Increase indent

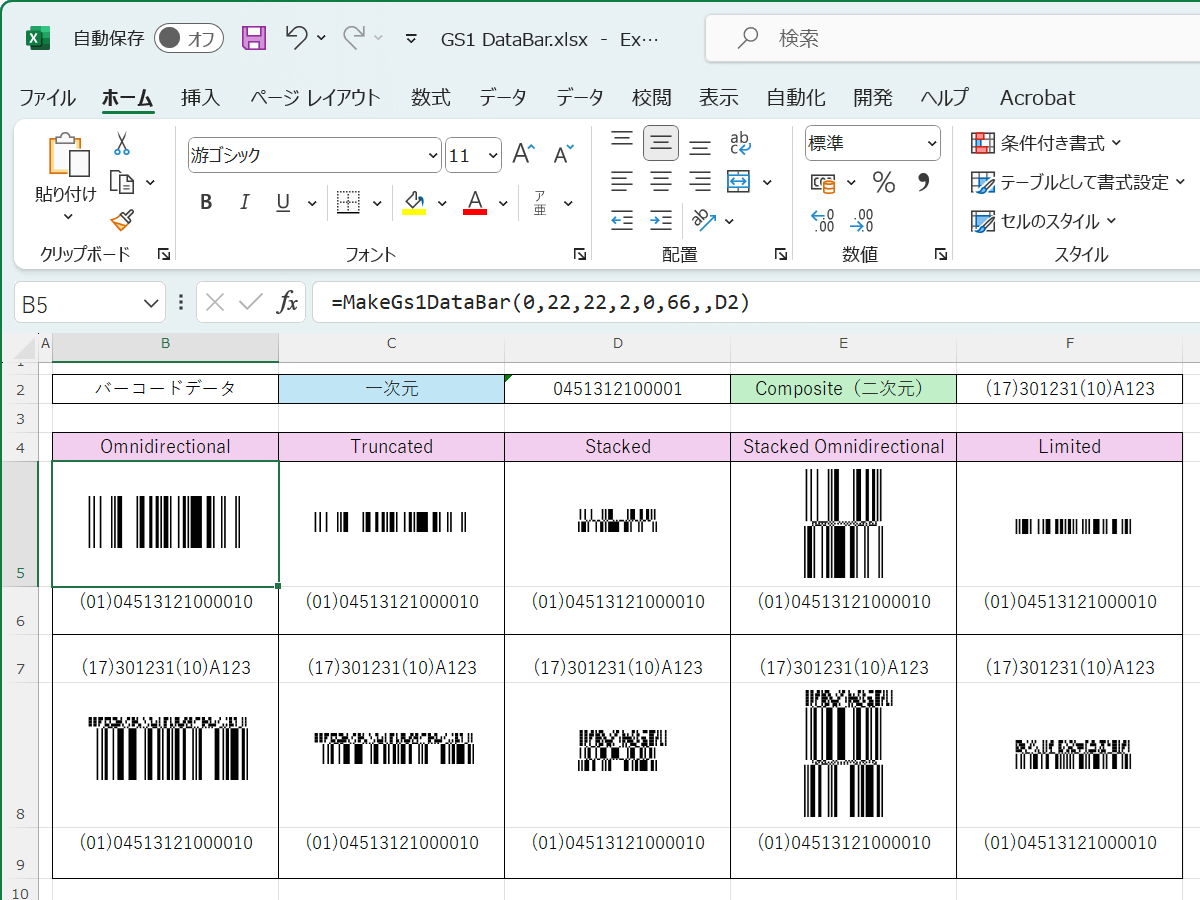[661, 220]
